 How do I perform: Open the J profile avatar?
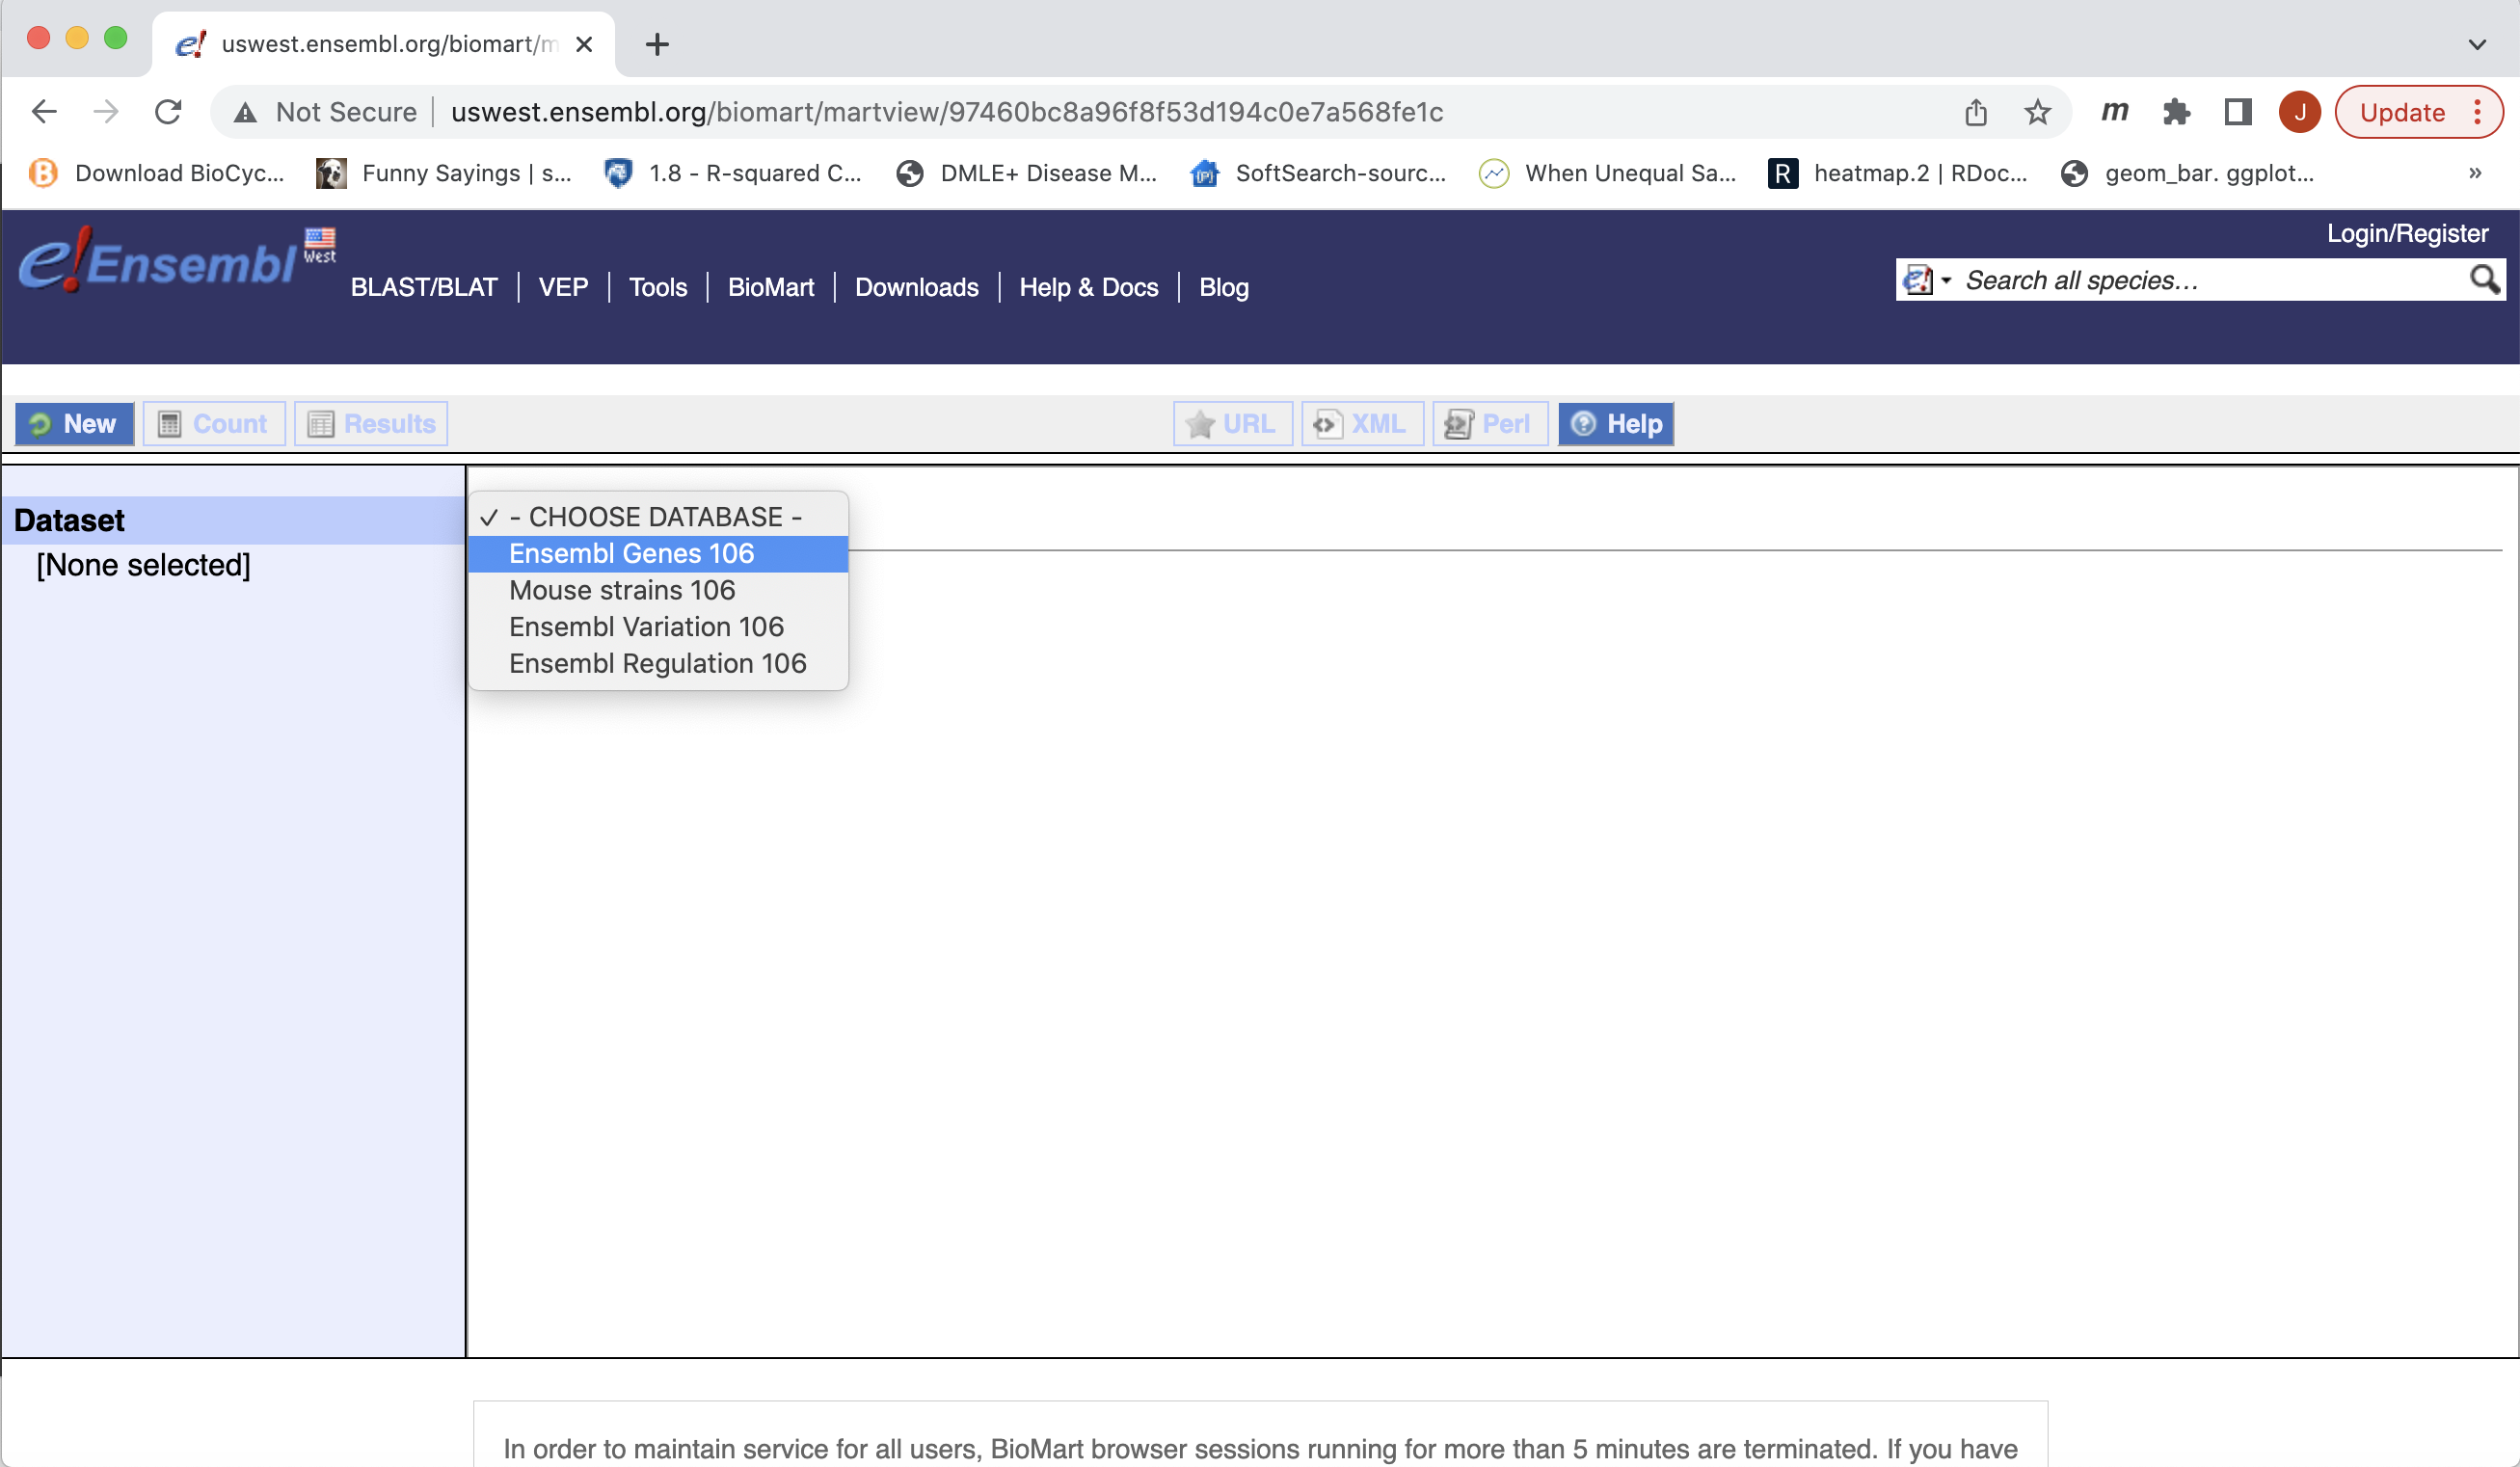click(x=2299, y=112)
